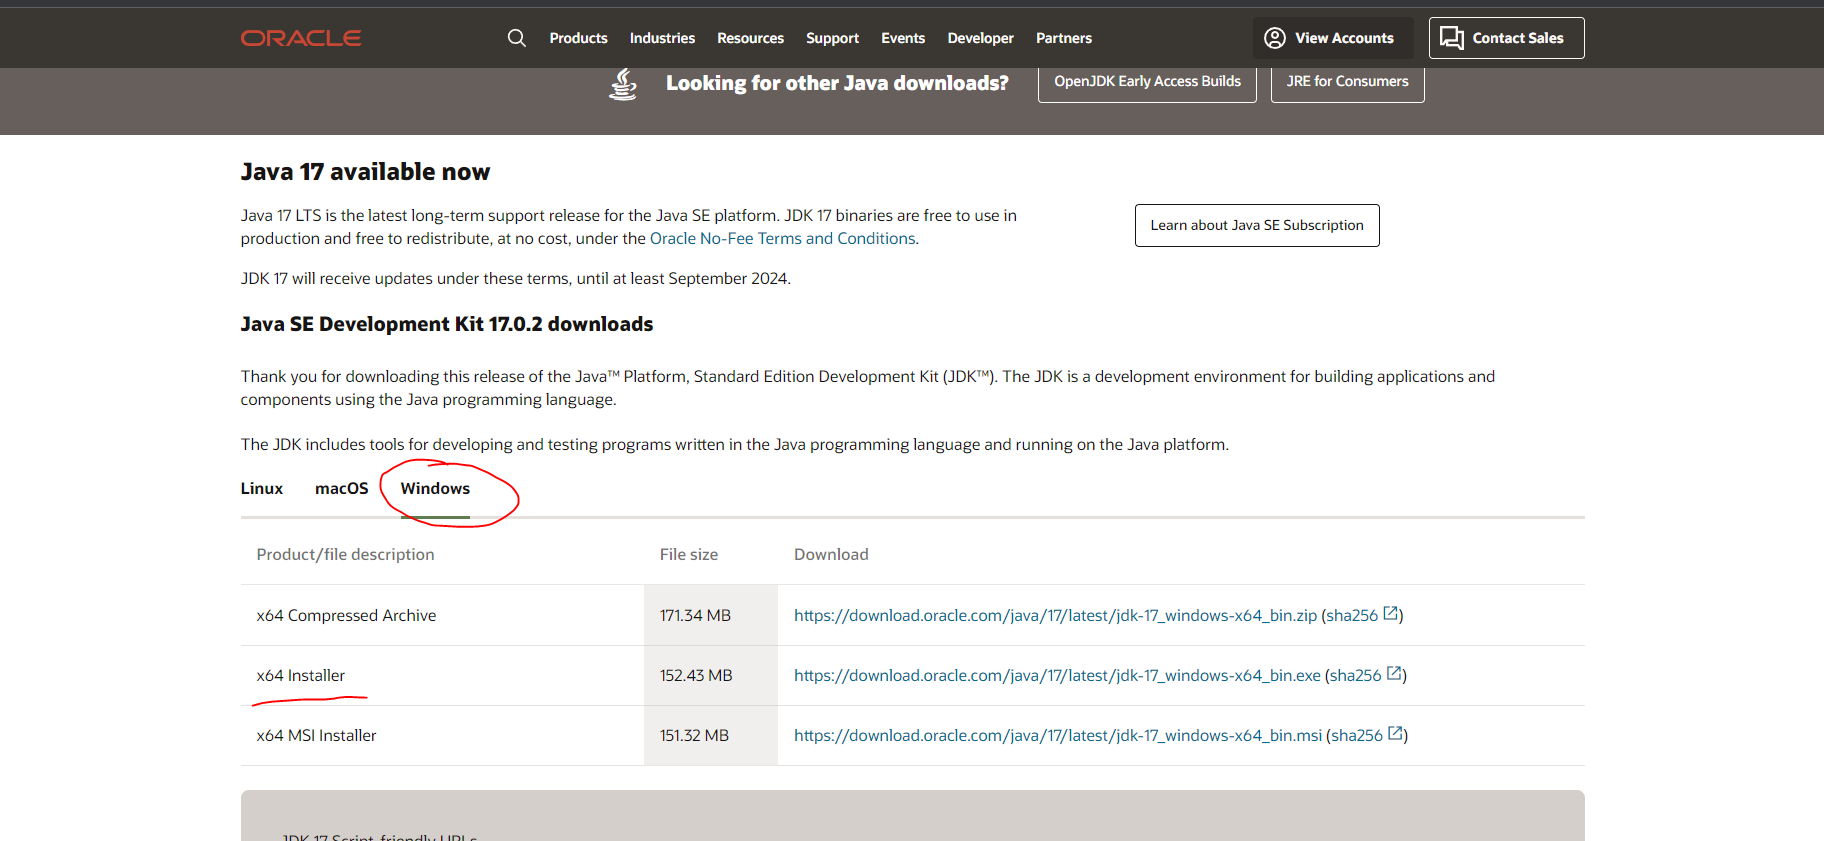Open the sha256 link for the MSI installer
This screenshot has height=841, width=1824.
(1357, 735)
